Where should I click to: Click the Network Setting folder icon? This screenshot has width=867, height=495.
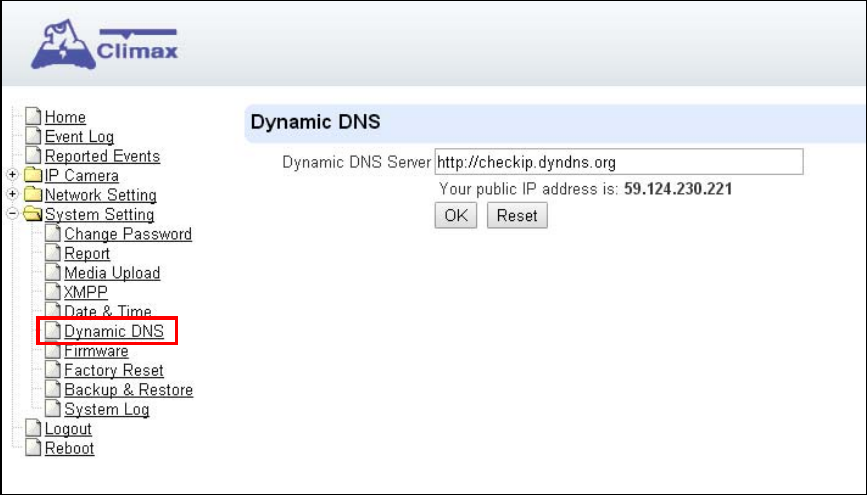coord(33,194)
